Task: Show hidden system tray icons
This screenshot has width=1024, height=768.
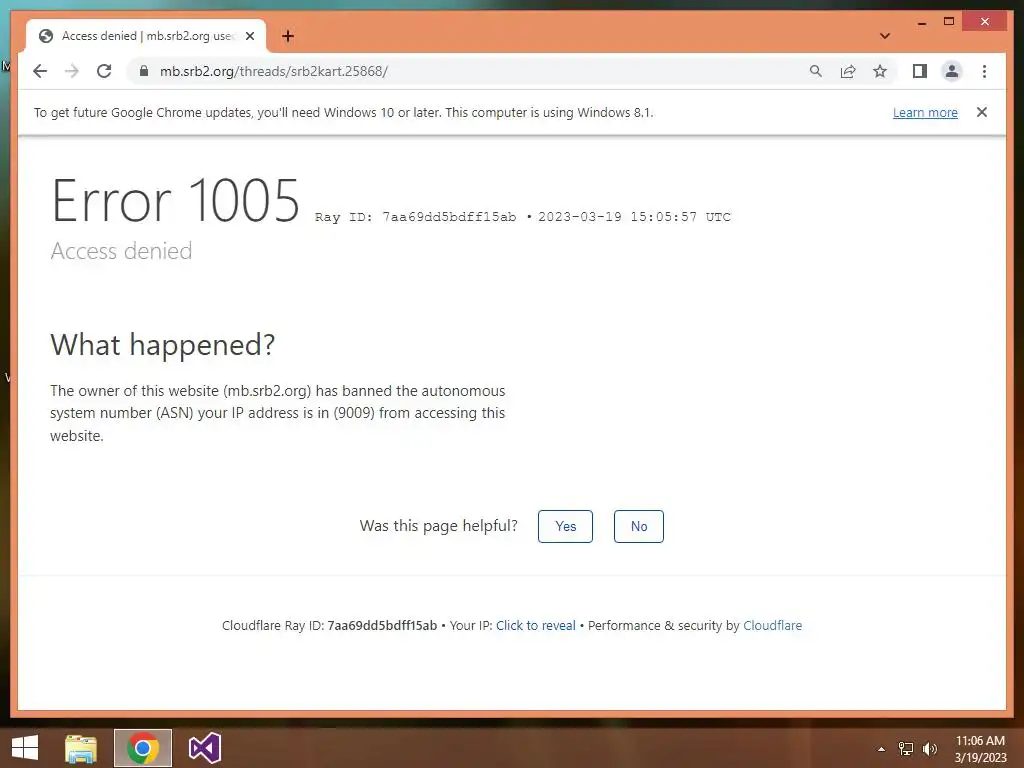Action: [881, 749]
